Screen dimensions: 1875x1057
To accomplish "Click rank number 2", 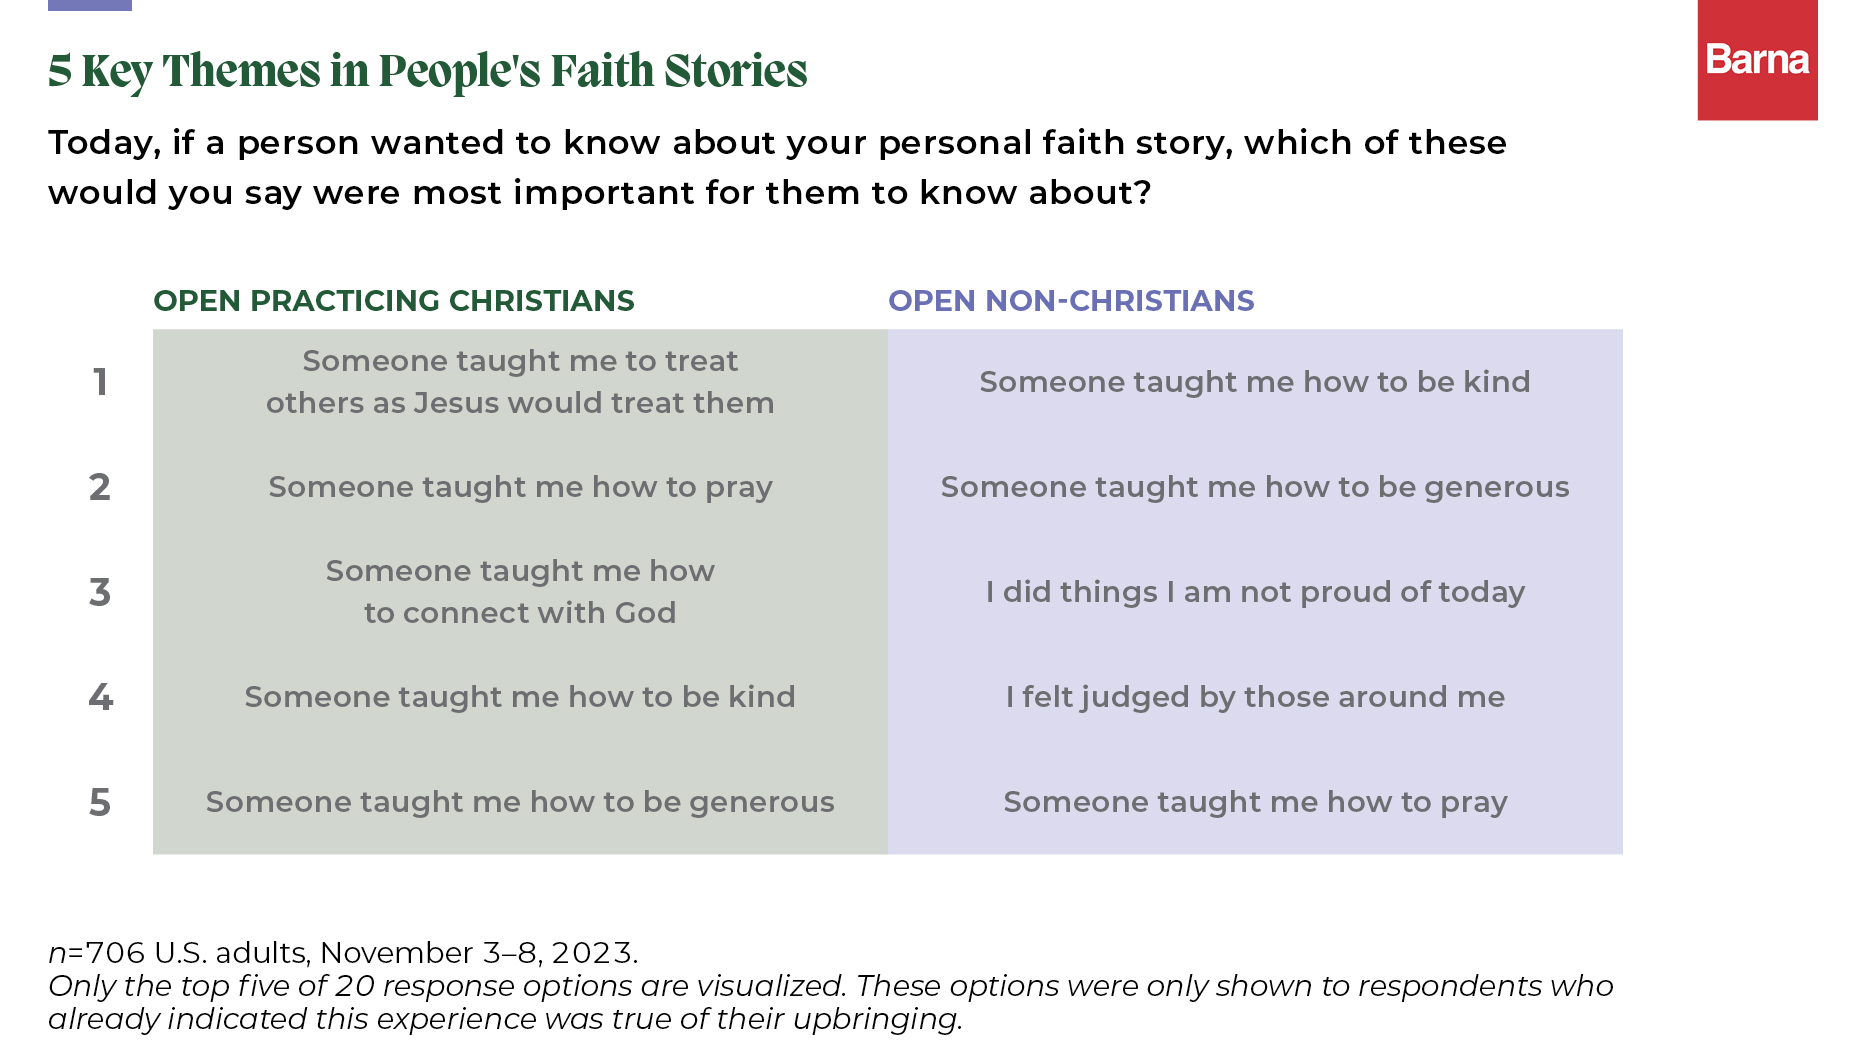I will pyautogui.click(x=100, y=487).
